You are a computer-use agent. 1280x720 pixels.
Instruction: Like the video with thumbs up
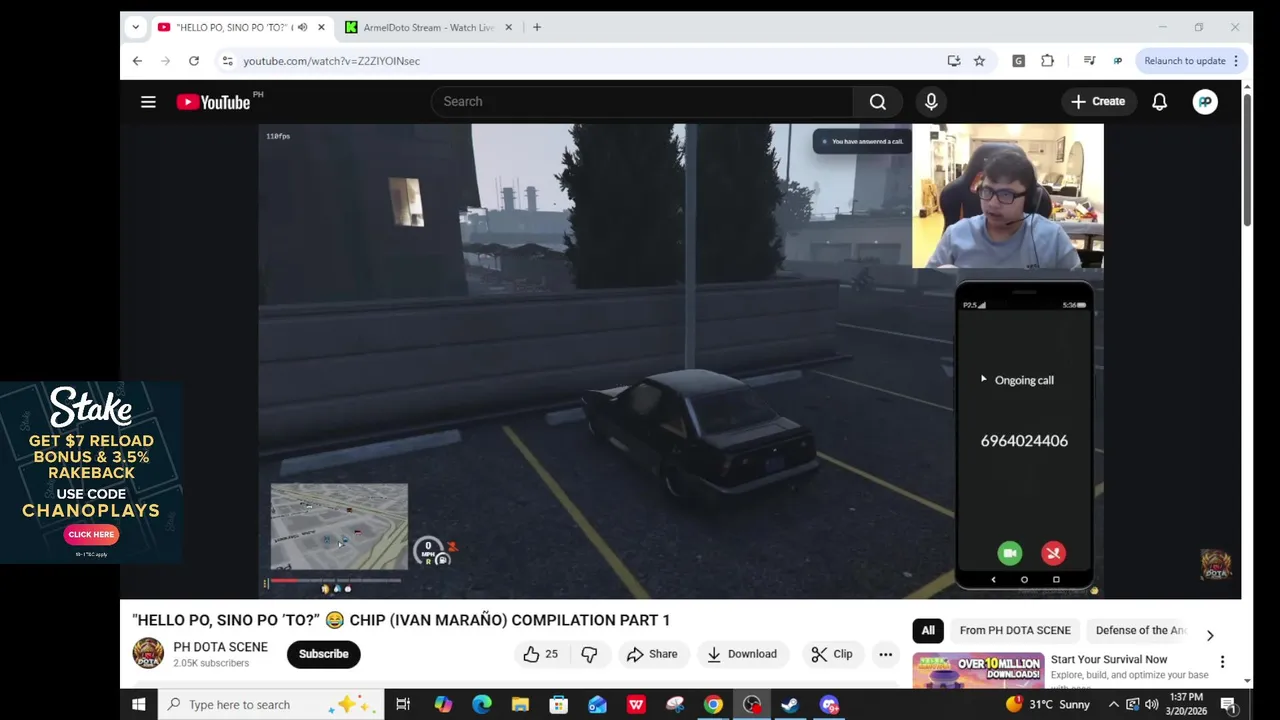539,654
